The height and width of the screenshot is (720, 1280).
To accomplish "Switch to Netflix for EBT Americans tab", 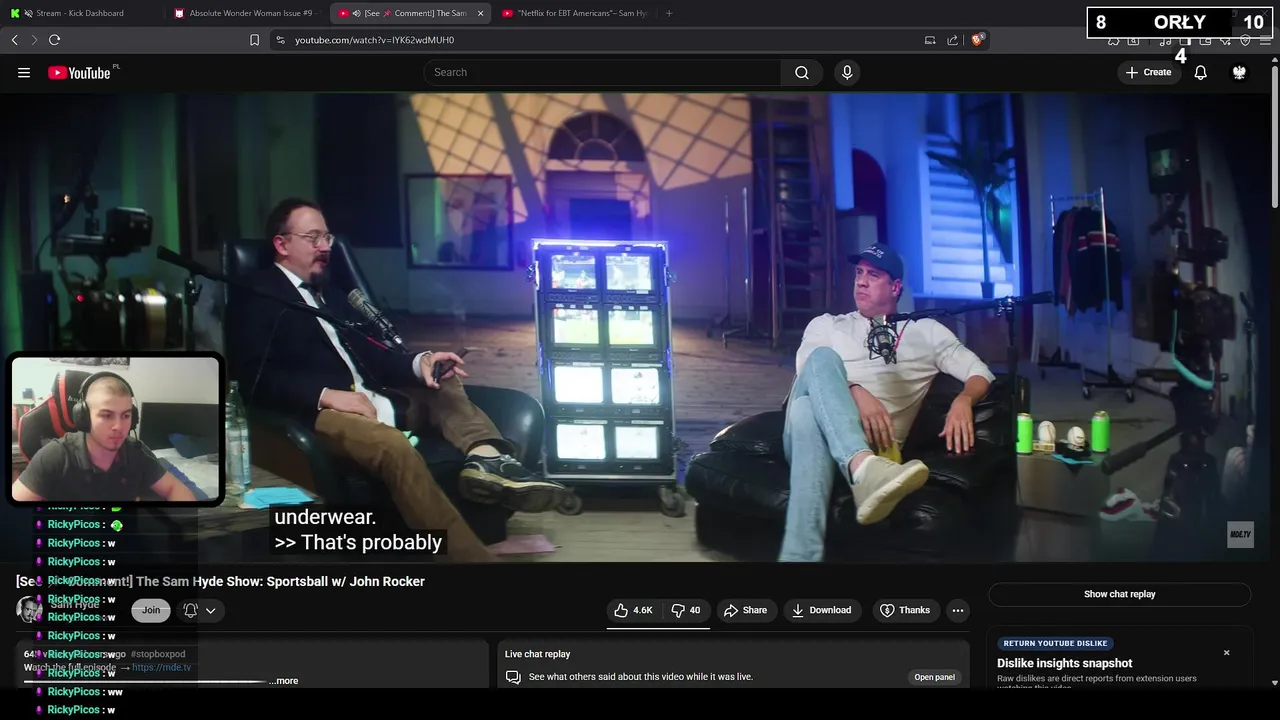I will [575, 13].
